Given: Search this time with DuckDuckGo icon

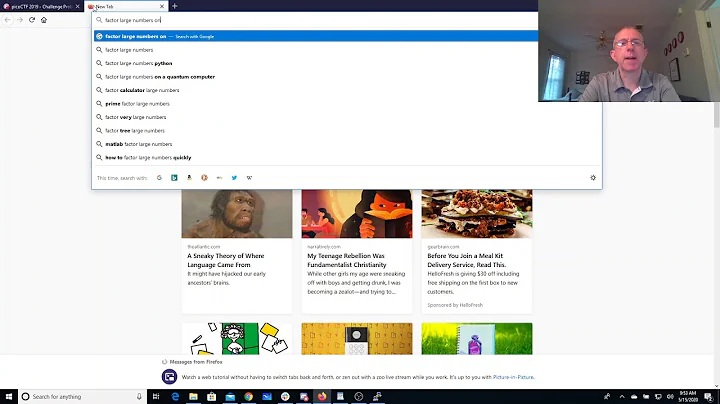Looking at the screenshot, I should tap(204, 178).
